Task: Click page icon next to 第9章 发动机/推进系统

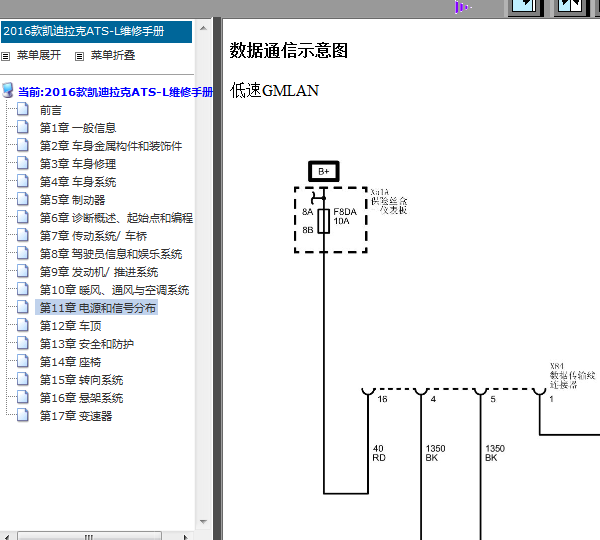Action: [x=23, y=271]
